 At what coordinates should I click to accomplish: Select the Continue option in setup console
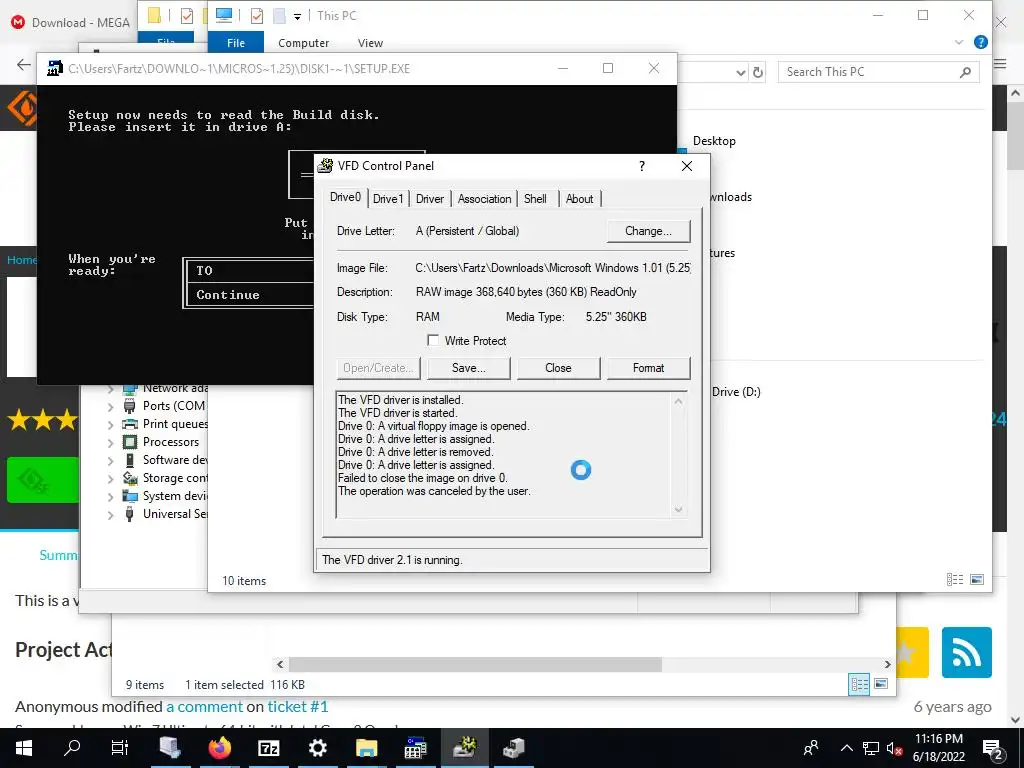[x=228, y=295]
